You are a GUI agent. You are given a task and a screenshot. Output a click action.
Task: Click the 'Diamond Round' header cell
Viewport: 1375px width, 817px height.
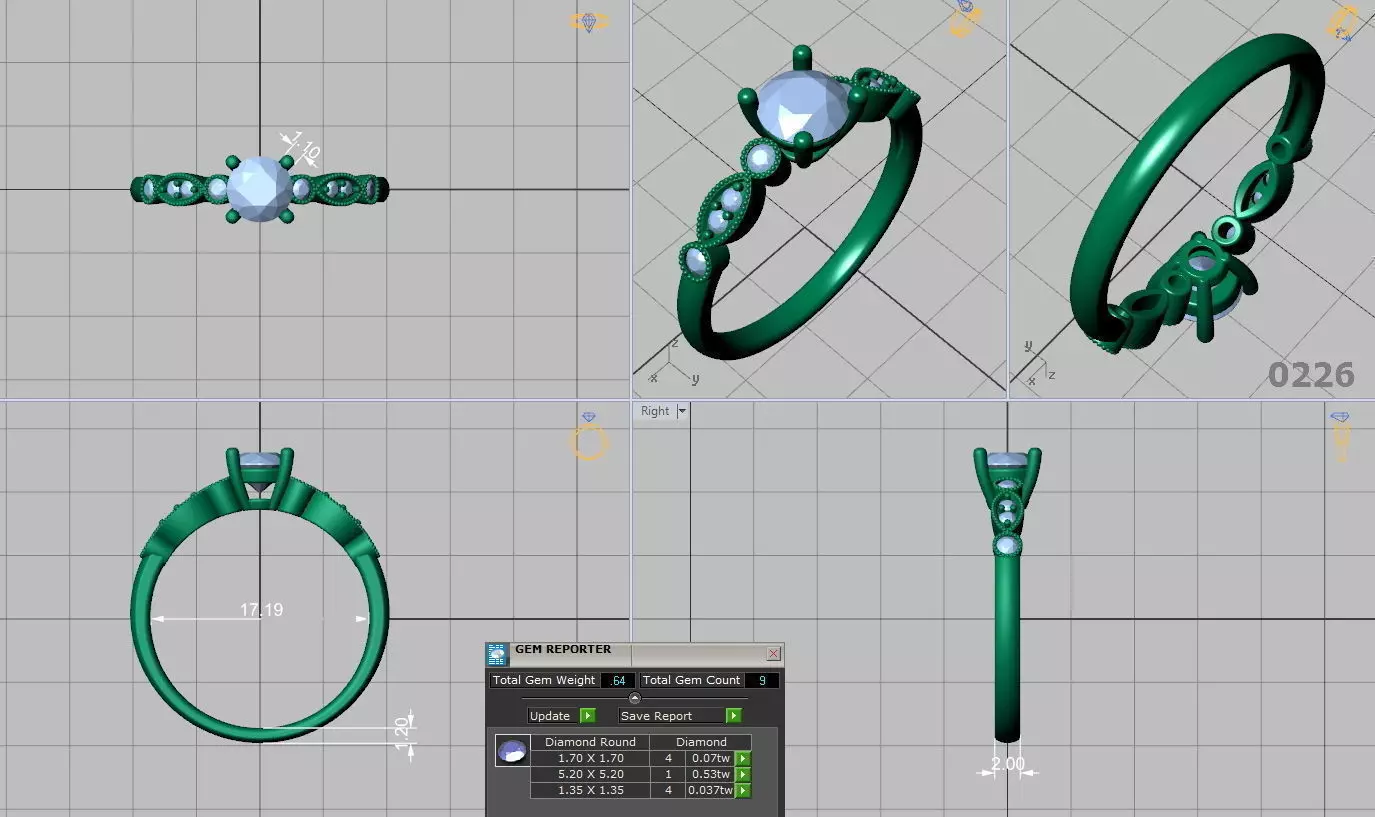click(590, 742)
